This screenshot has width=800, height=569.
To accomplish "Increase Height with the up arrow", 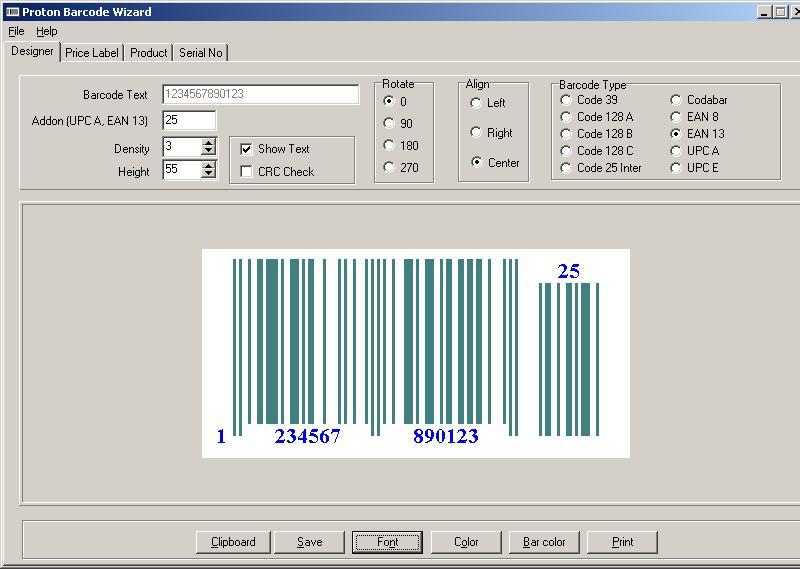I will (x=208, y=165).
